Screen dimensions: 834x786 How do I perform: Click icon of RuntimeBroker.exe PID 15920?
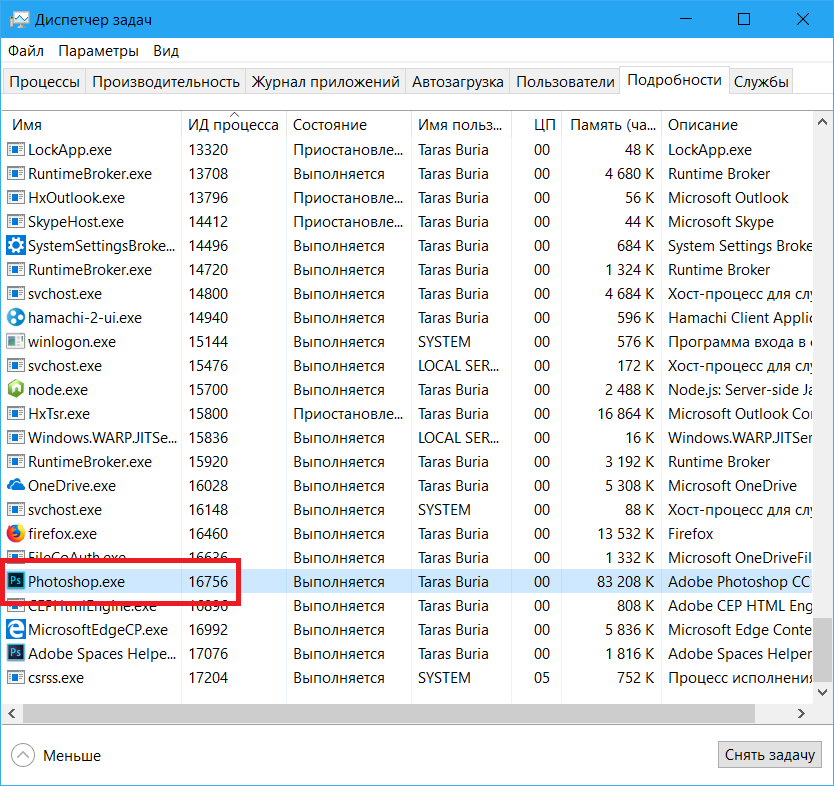[16, 461]
